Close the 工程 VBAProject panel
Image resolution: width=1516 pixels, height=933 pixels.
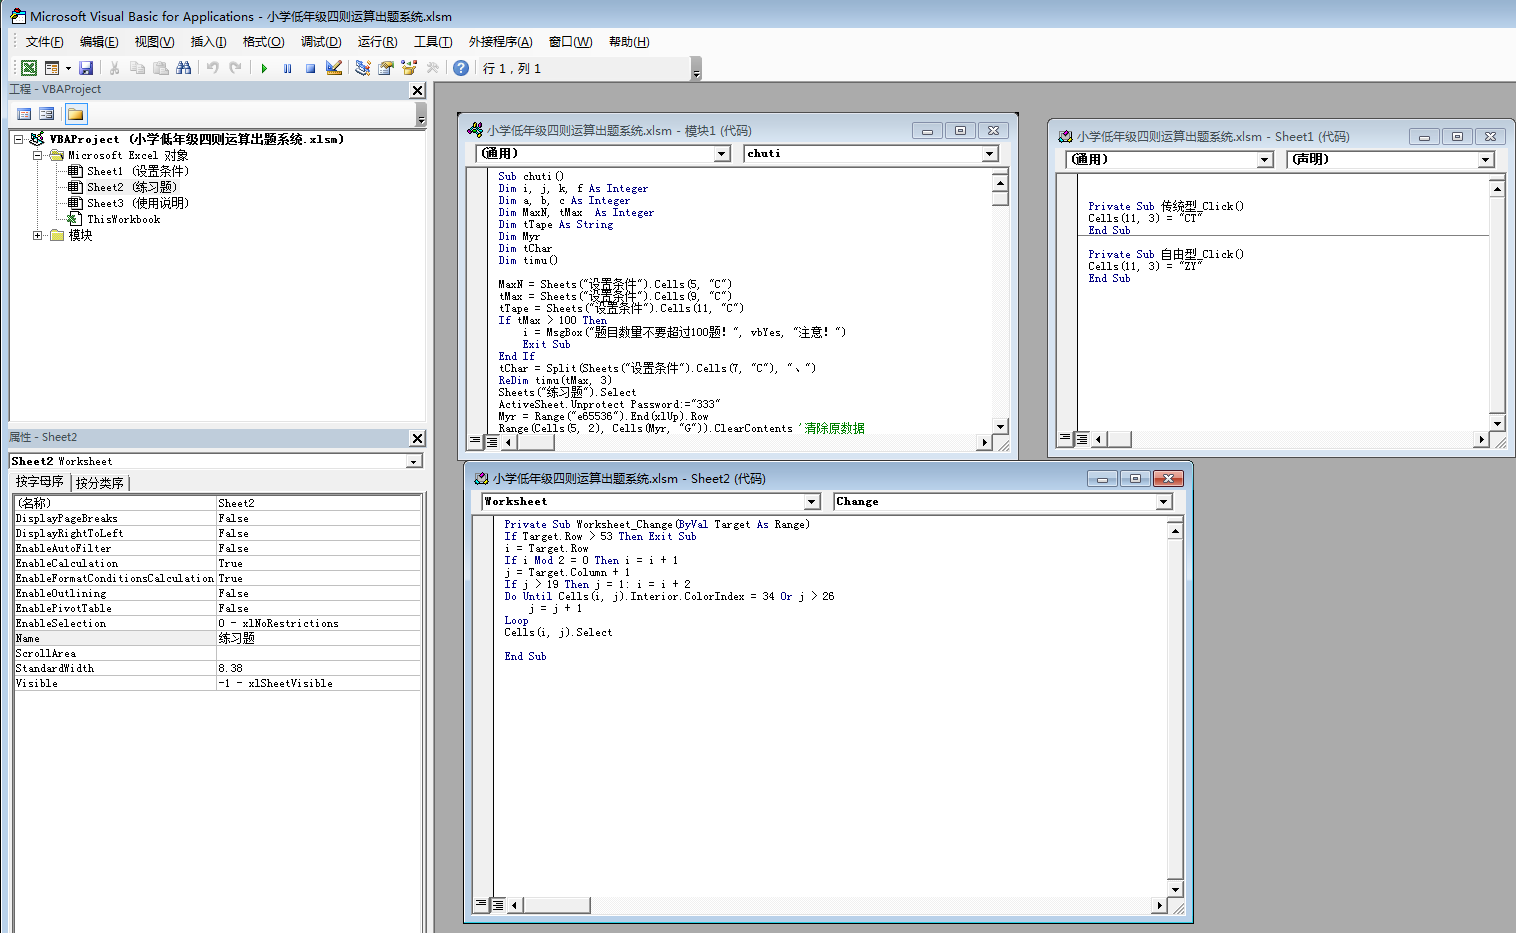pos(418,90)
